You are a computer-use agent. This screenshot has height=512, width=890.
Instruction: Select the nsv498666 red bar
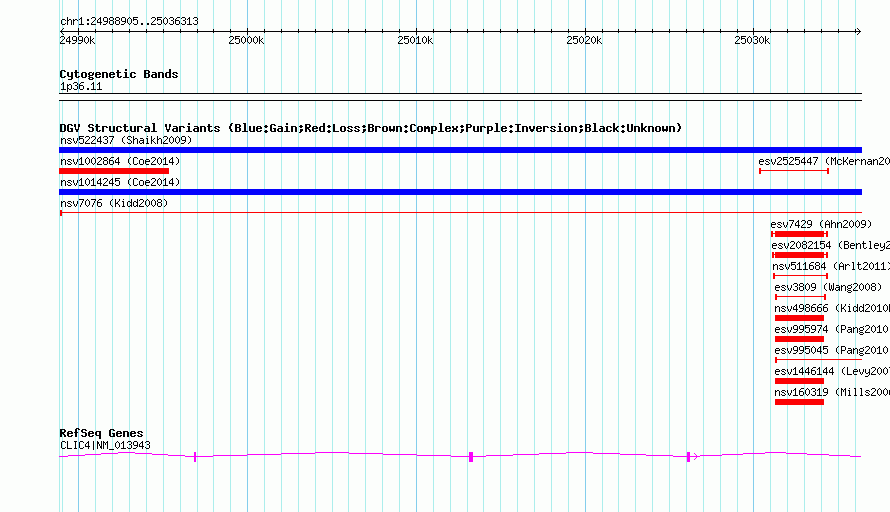coord(799,318)
